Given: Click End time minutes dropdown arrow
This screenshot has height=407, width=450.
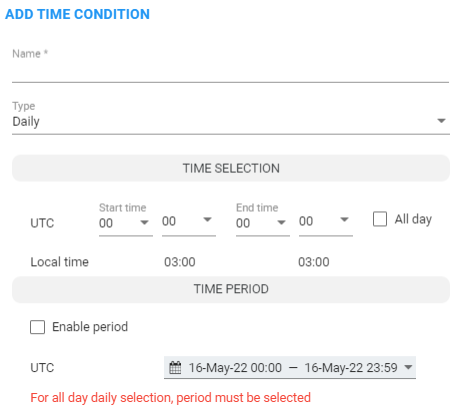Looking at the screenshot, I should pos(344,219).
